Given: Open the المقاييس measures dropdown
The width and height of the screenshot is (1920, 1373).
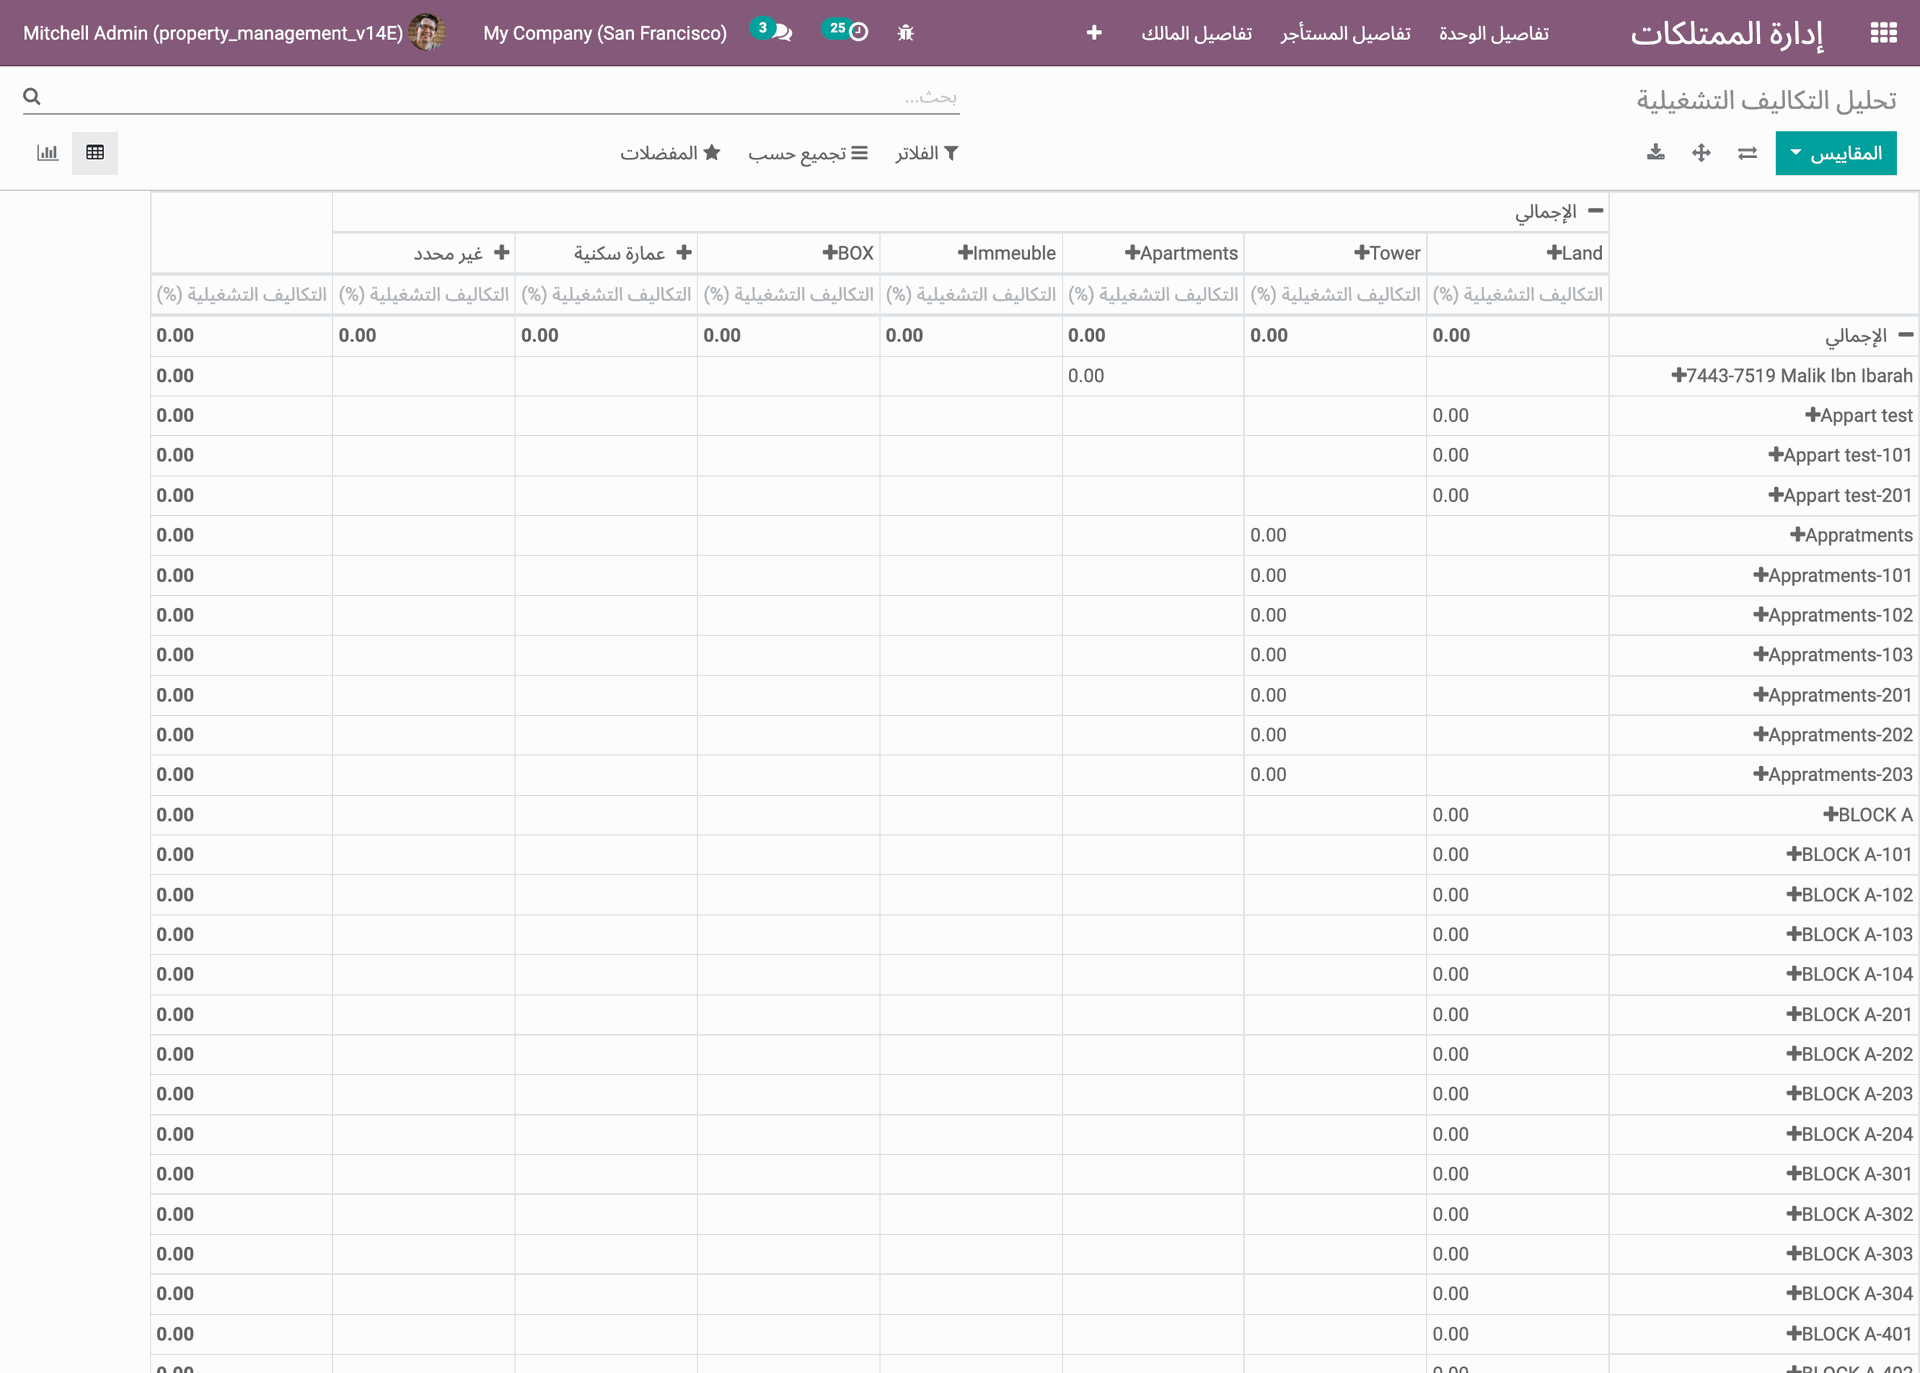Looking at the screenshot, I should point(1836,153).
